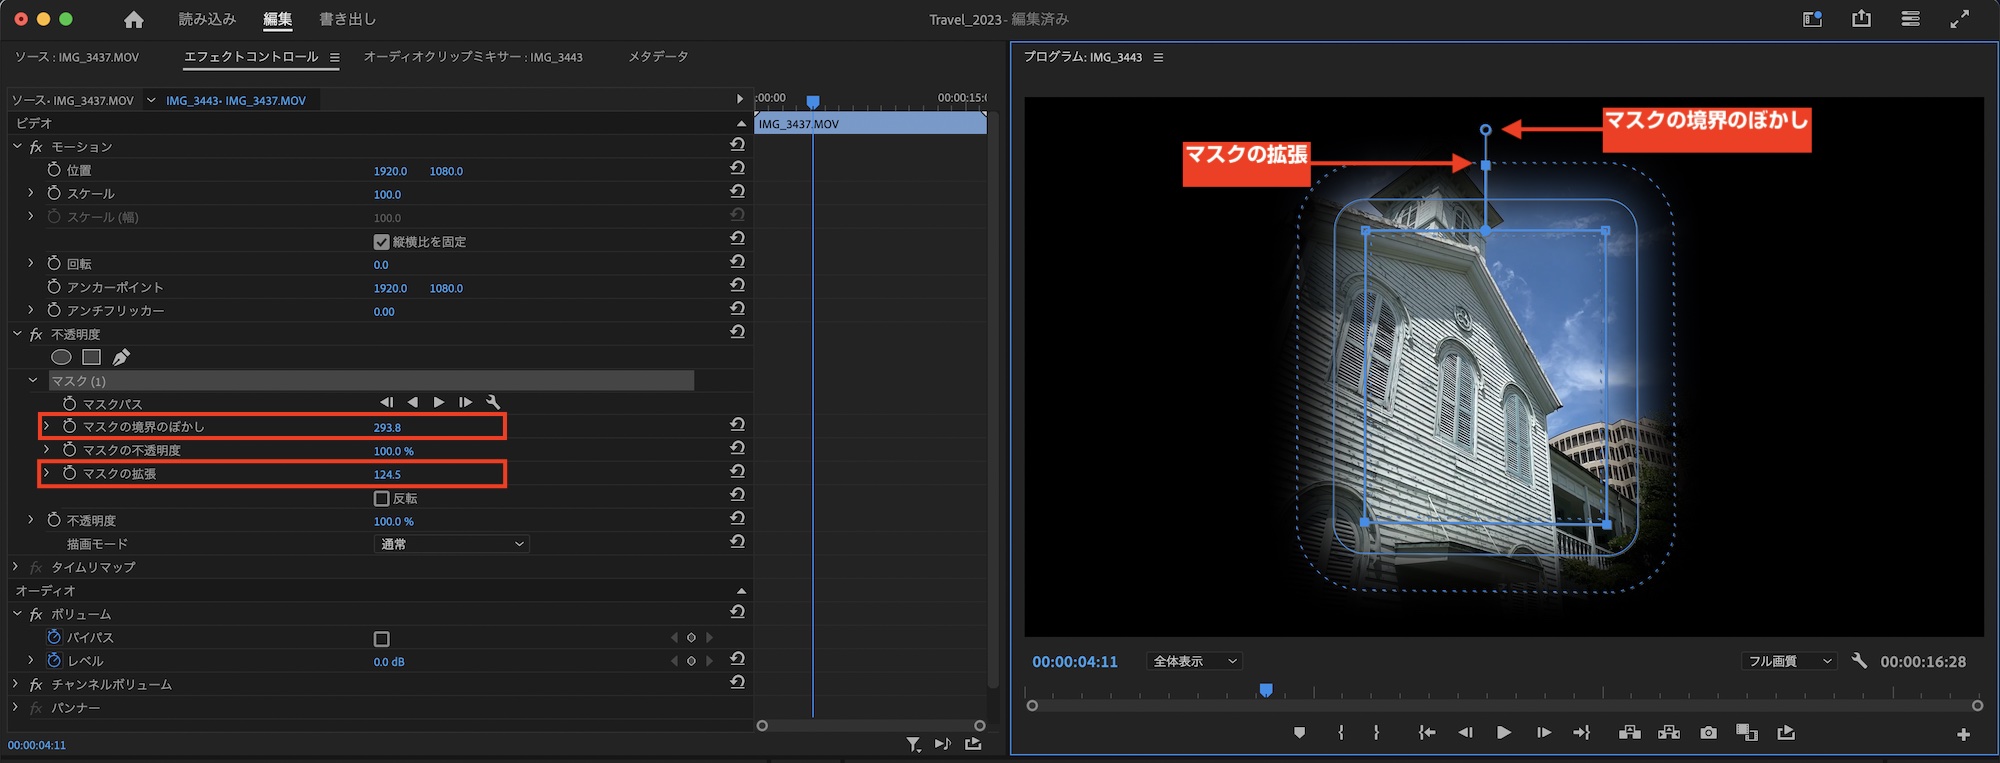Select the pen mask tool under 不透明度
The image size is (2000, 763).
(x=121, y=357)
